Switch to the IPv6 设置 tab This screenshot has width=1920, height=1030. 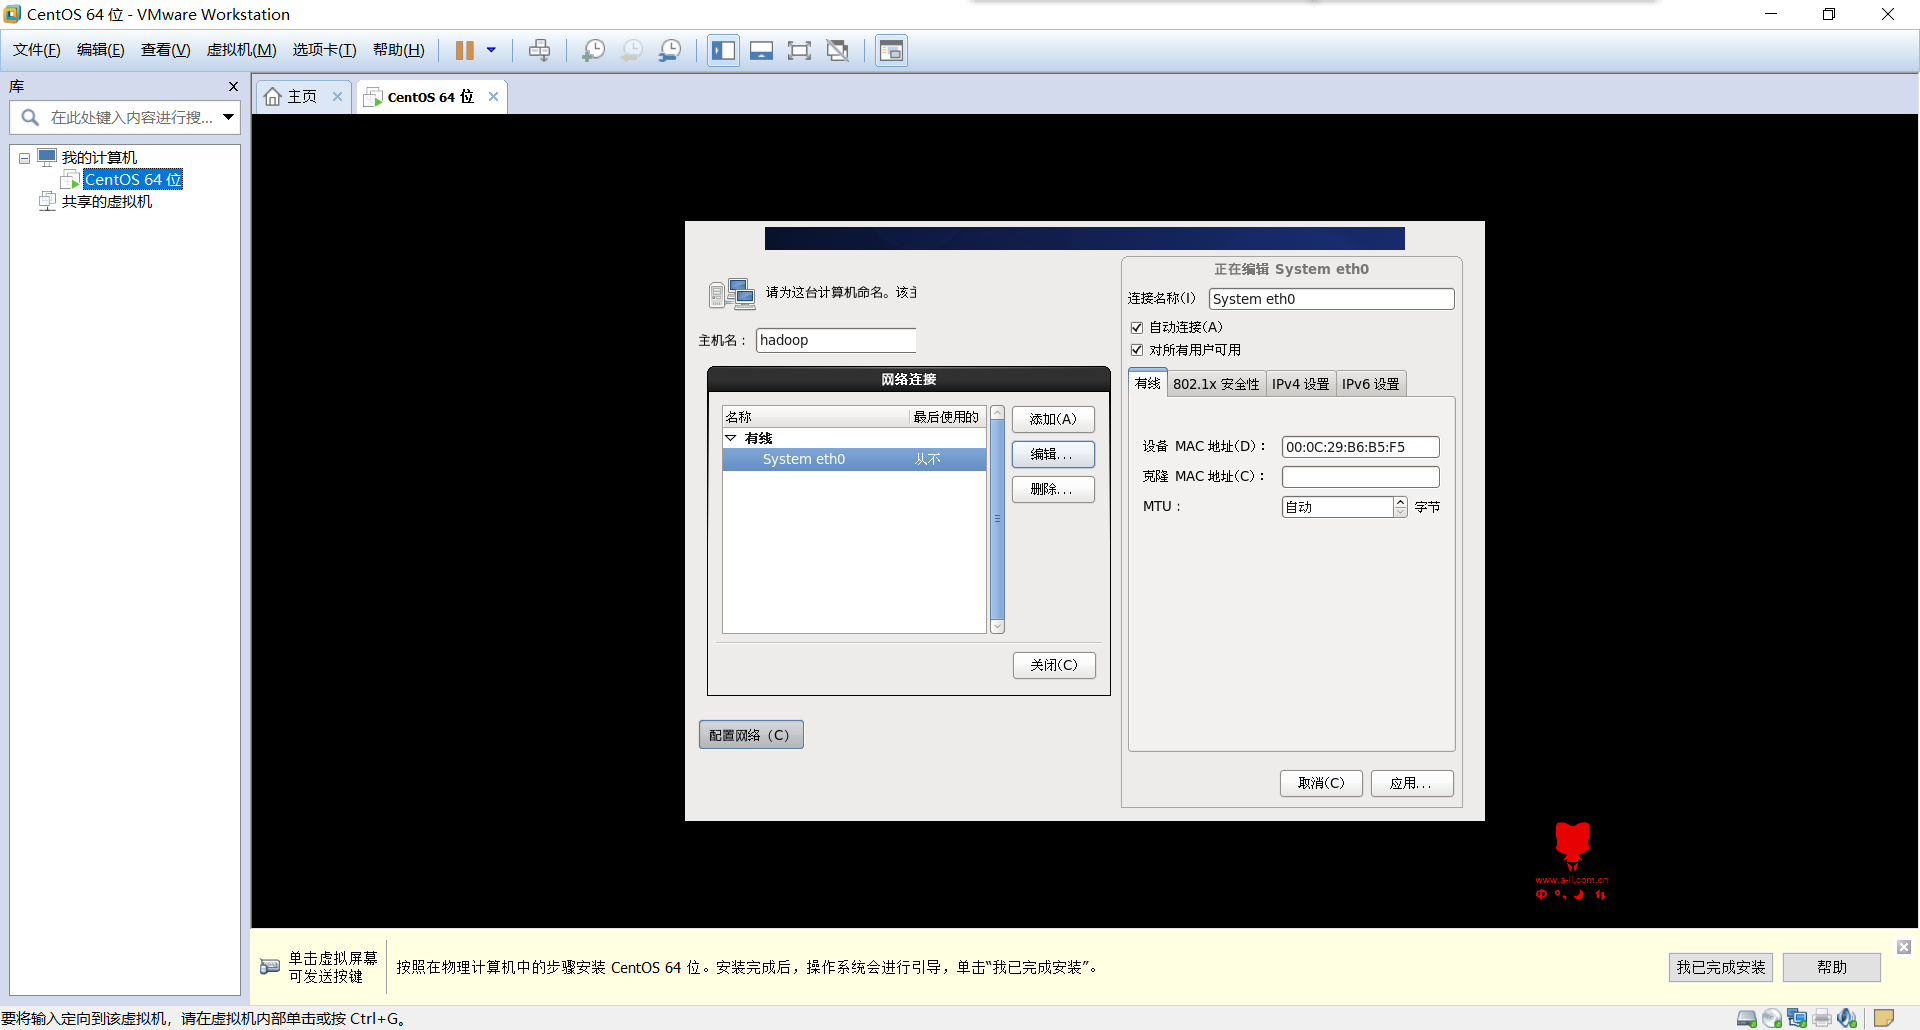(1371, 384)
